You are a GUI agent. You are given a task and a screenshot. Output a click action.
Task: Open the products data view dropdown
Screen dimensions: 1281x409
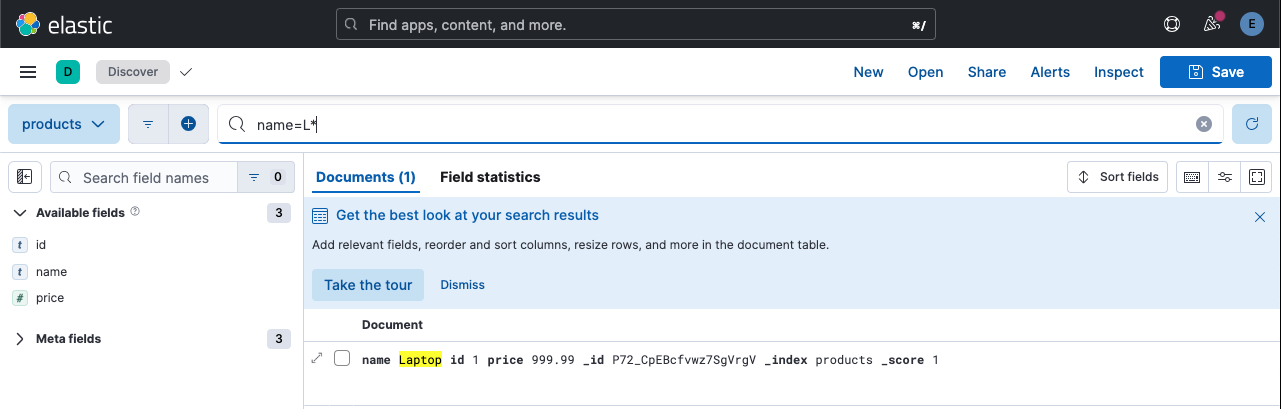pos(64,124)
